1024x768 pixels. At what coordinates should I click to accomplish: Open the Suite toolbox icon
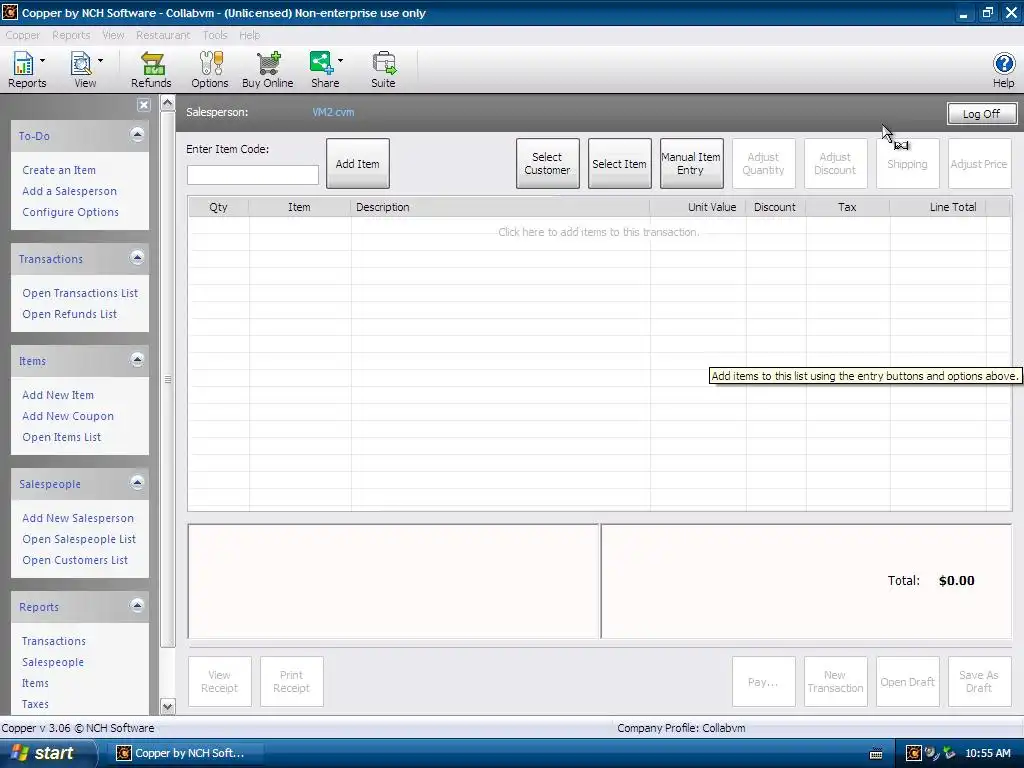click(383, 69)
